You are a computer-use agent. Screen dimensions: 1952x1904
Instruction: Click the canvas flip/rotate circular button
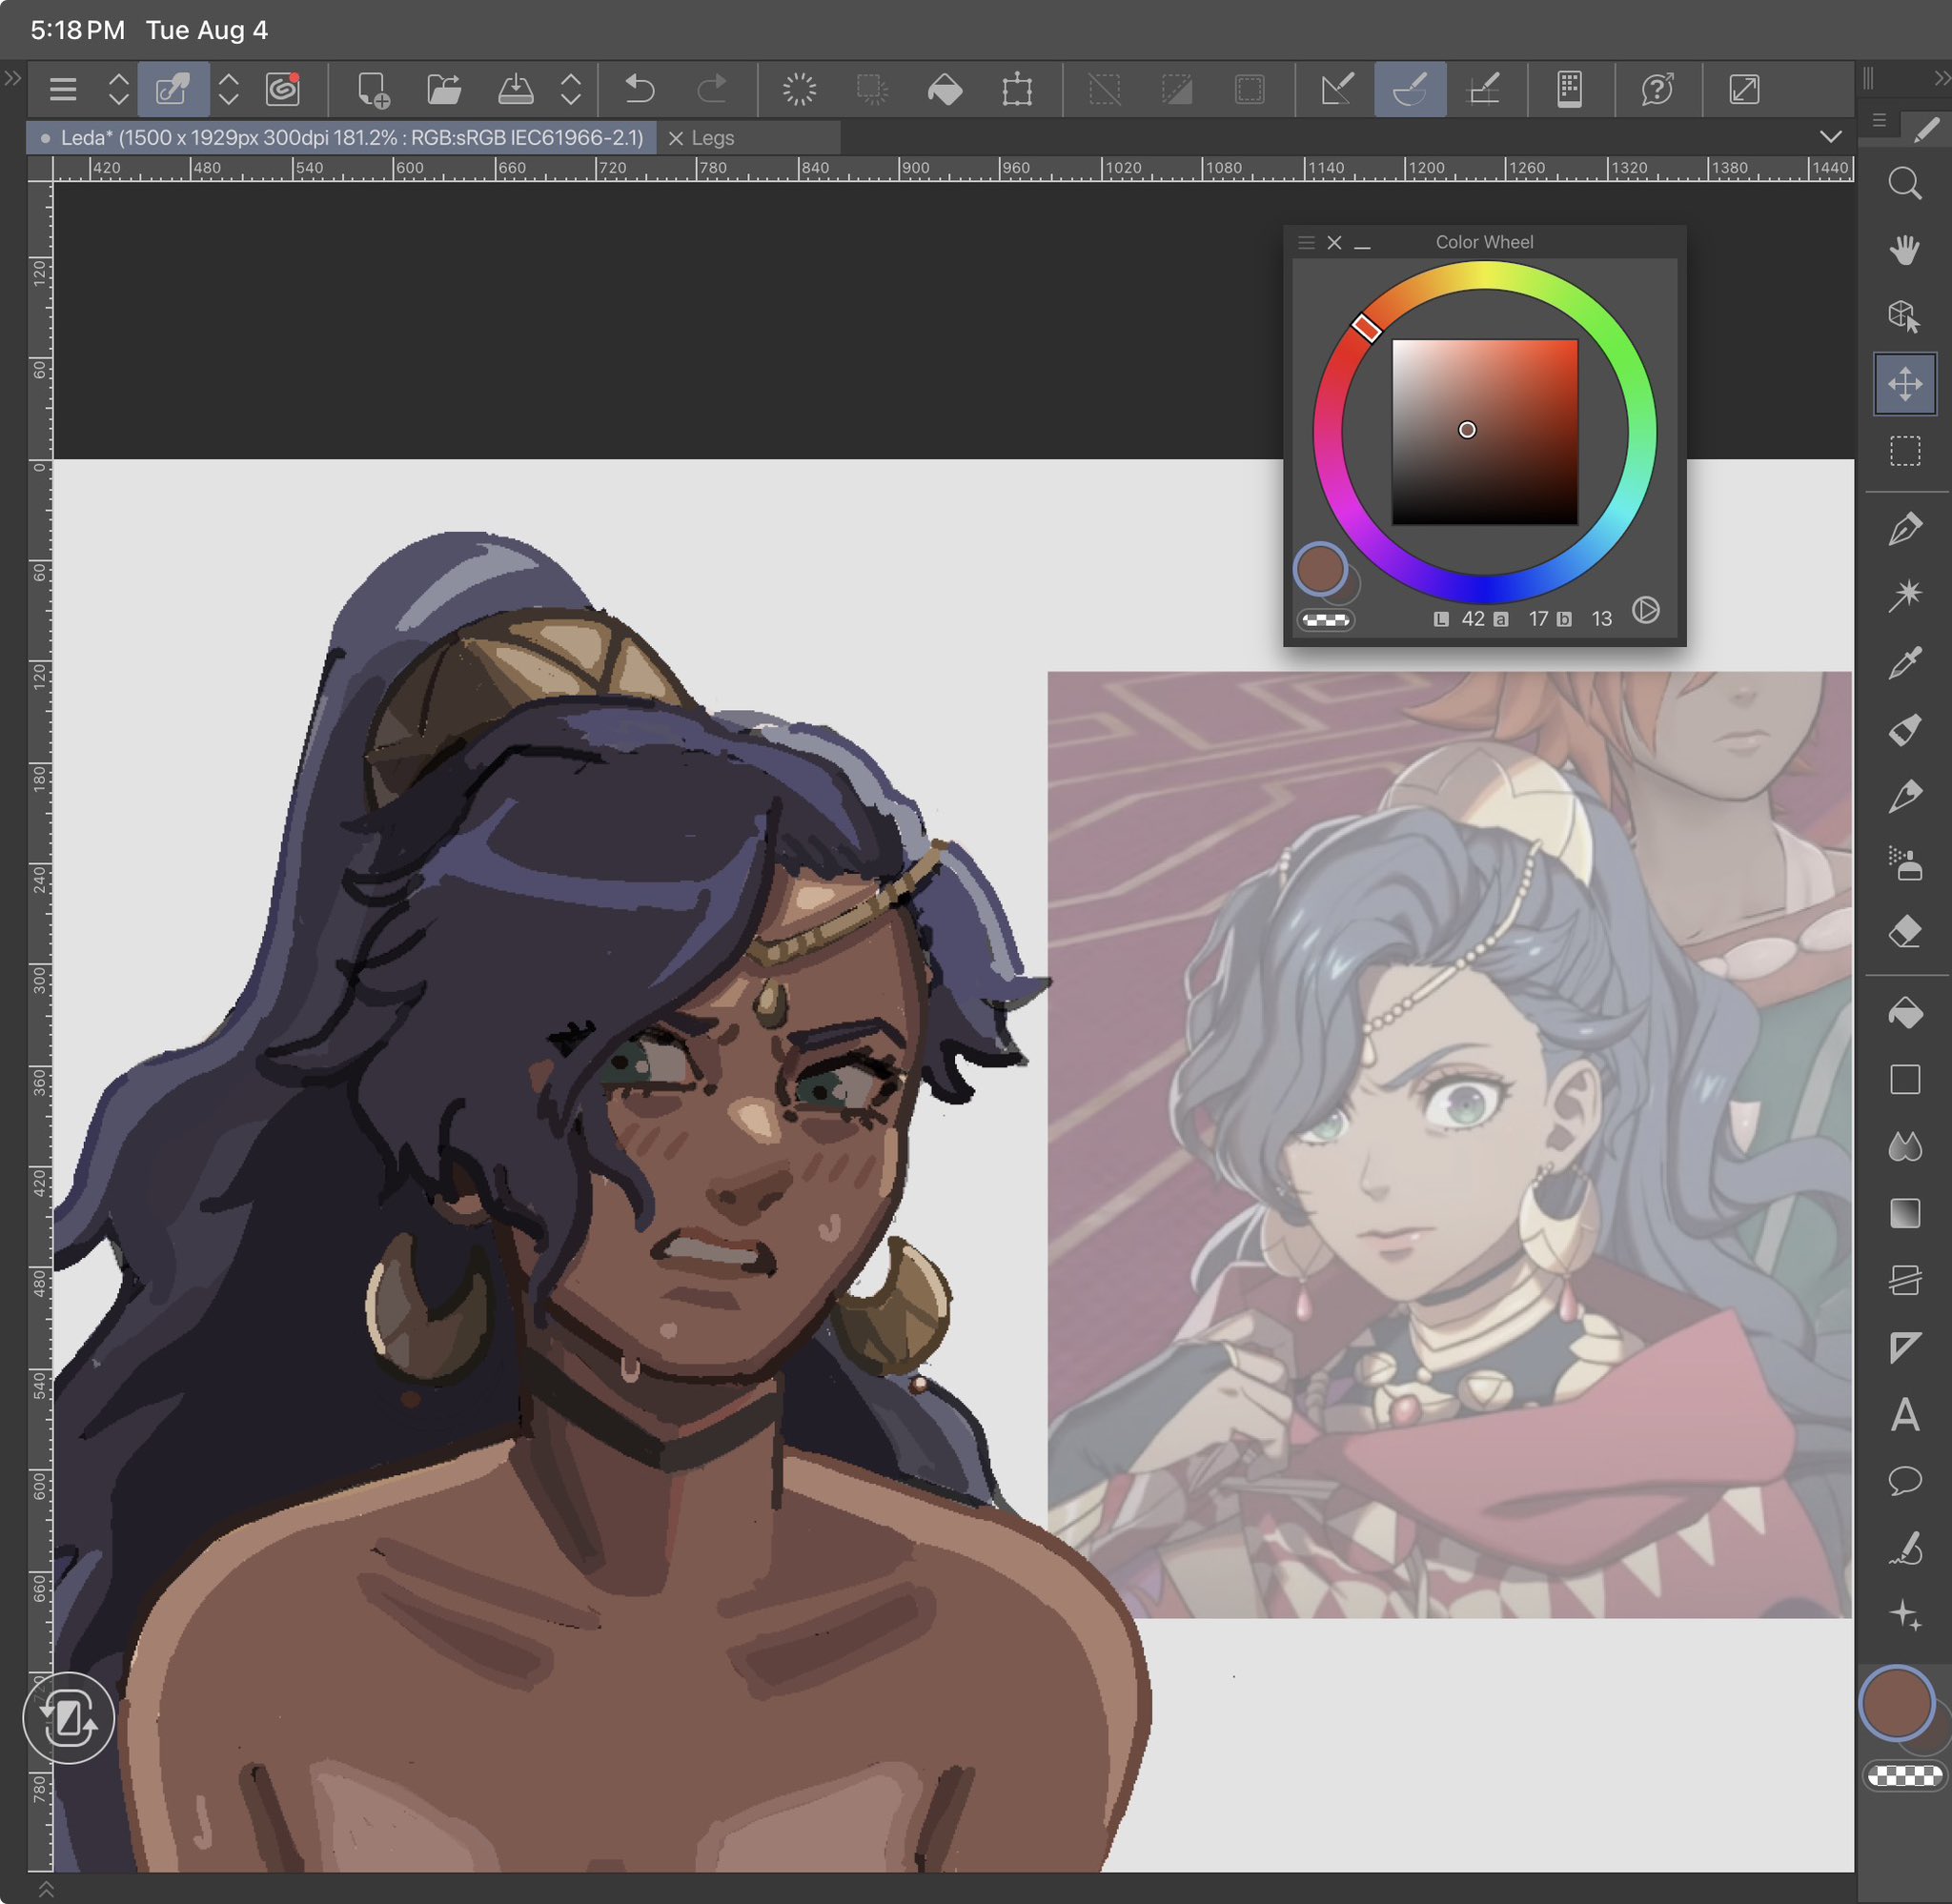point(68,1718)
